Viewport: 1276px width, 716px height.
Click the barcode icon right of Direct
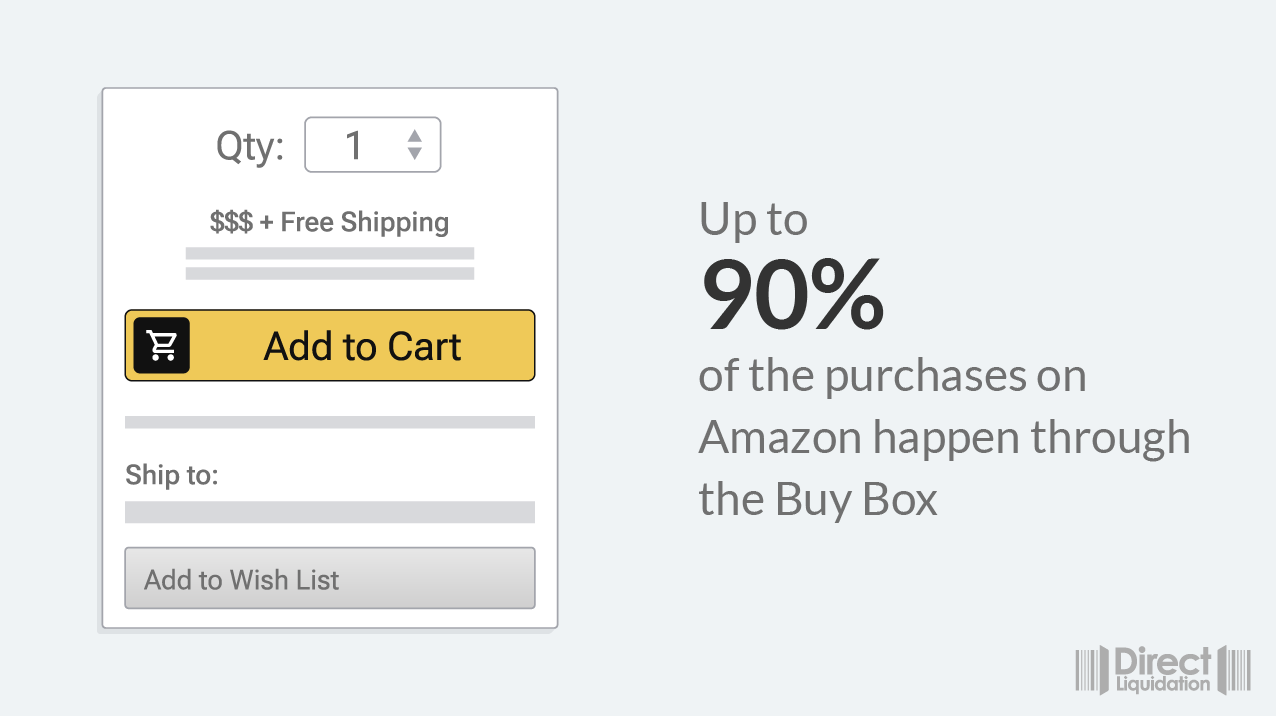(1237, 670)
